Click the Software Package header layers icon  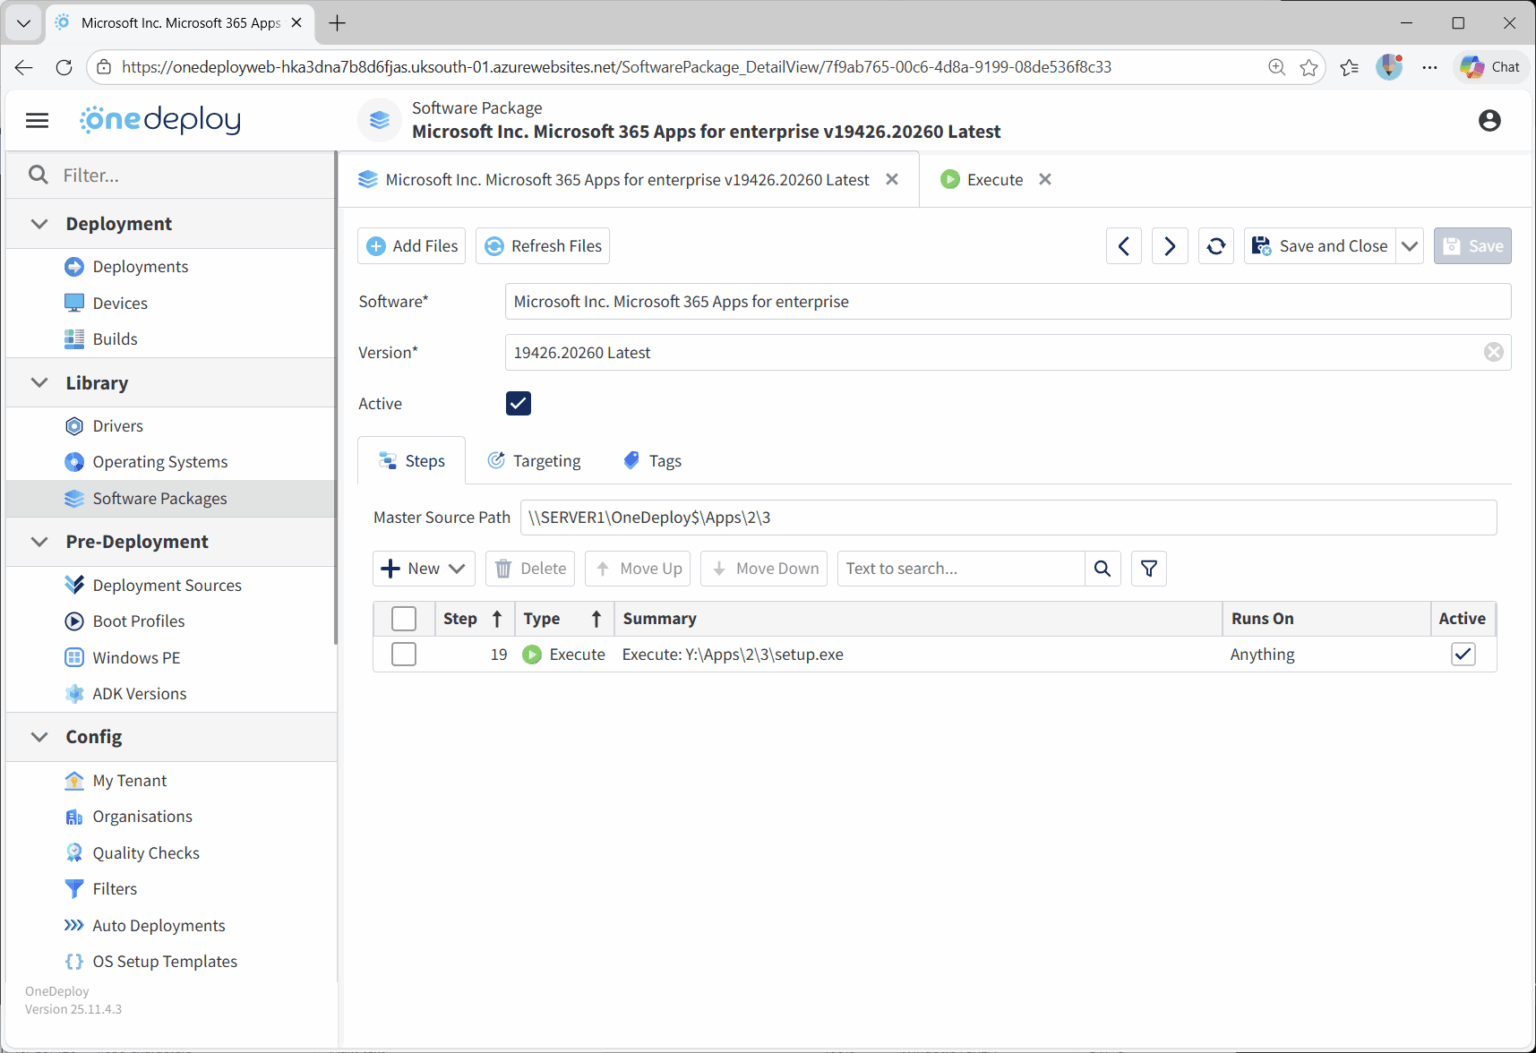pyautogui.click(x=379, y=120)
